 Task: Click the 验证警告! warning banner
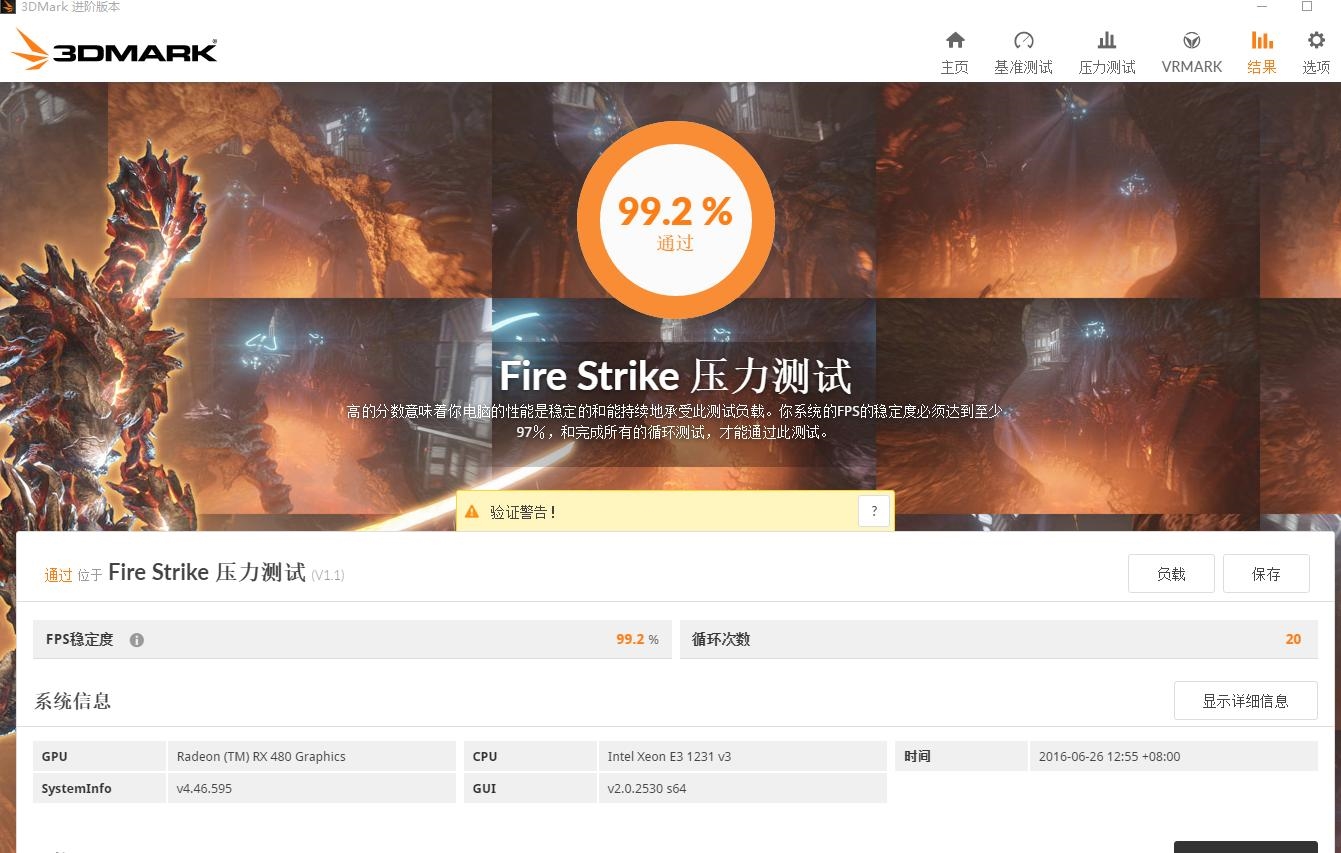pos(675,511)
